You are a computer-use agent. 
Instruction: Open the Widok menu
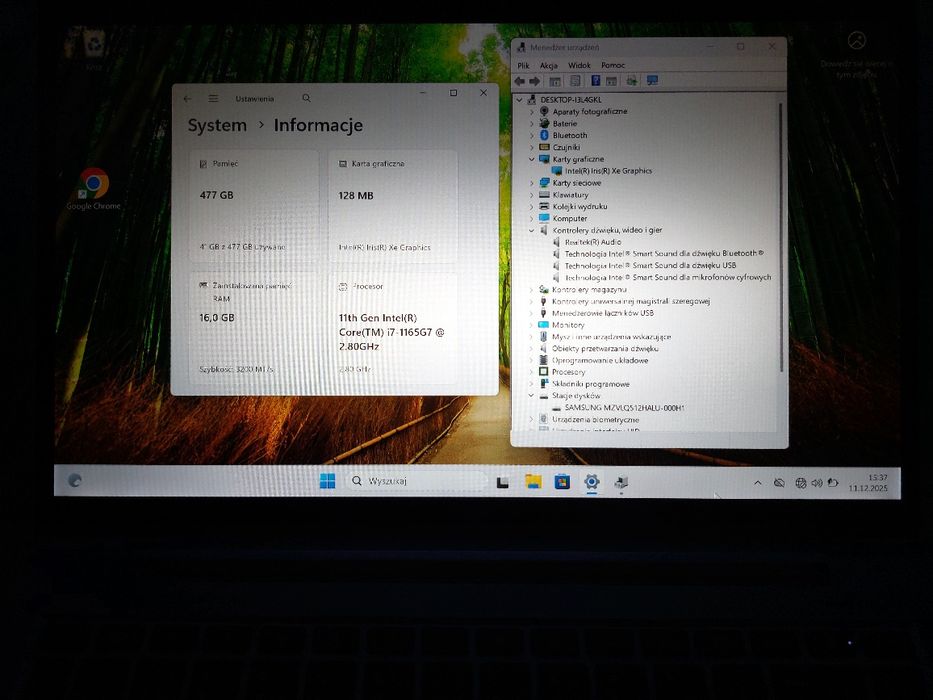coord(579,65)
